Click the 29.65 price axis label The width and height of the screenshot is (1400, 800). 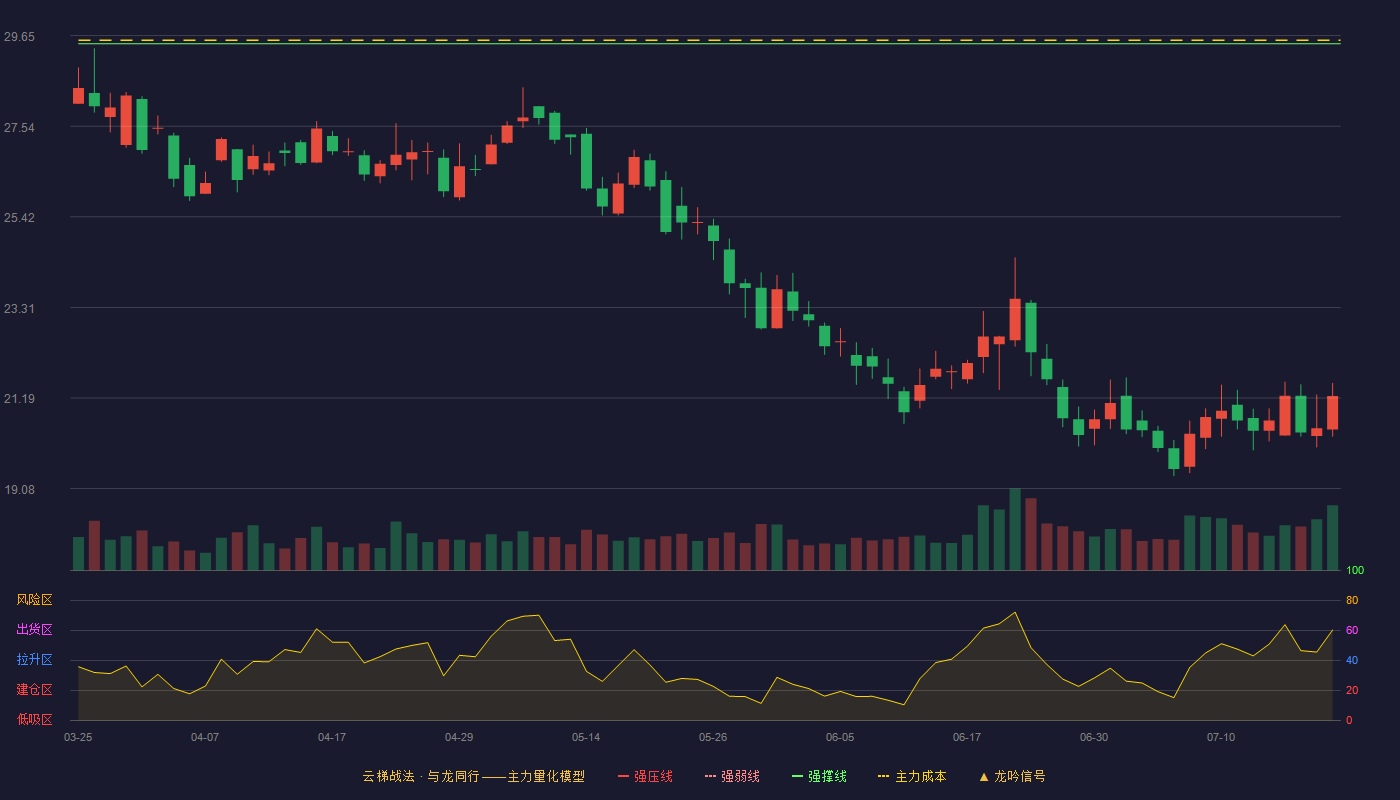coord(19,37)
